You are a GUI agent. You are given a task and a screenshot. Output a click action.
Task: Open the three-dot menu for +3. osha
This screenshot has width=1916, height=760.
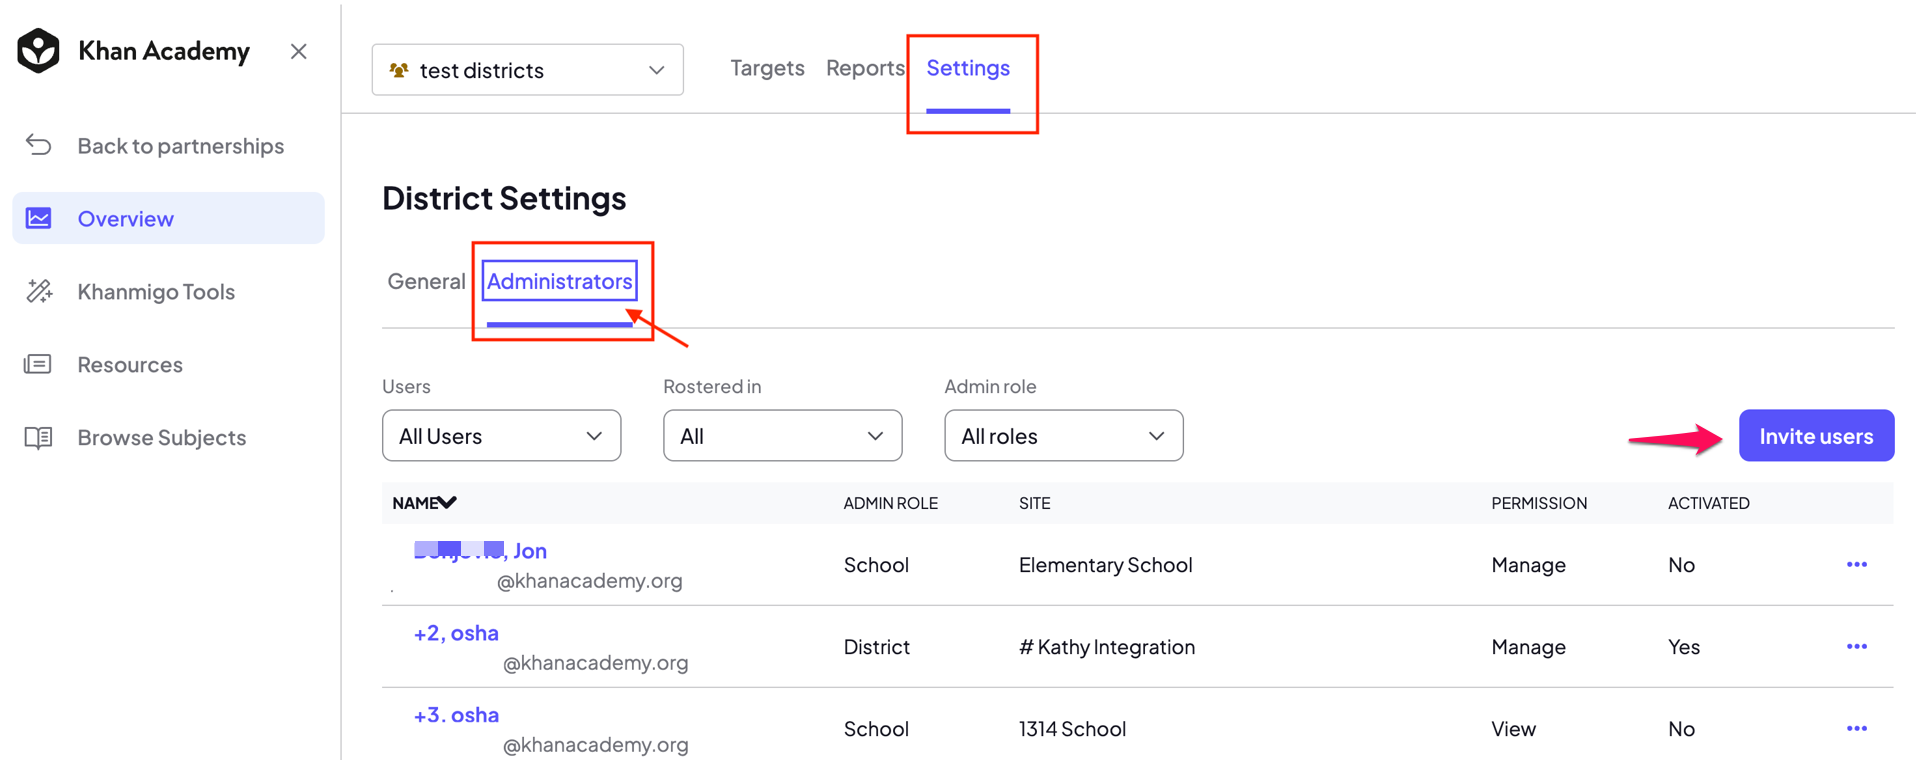pyautogui.click(x=1856, y=729)
